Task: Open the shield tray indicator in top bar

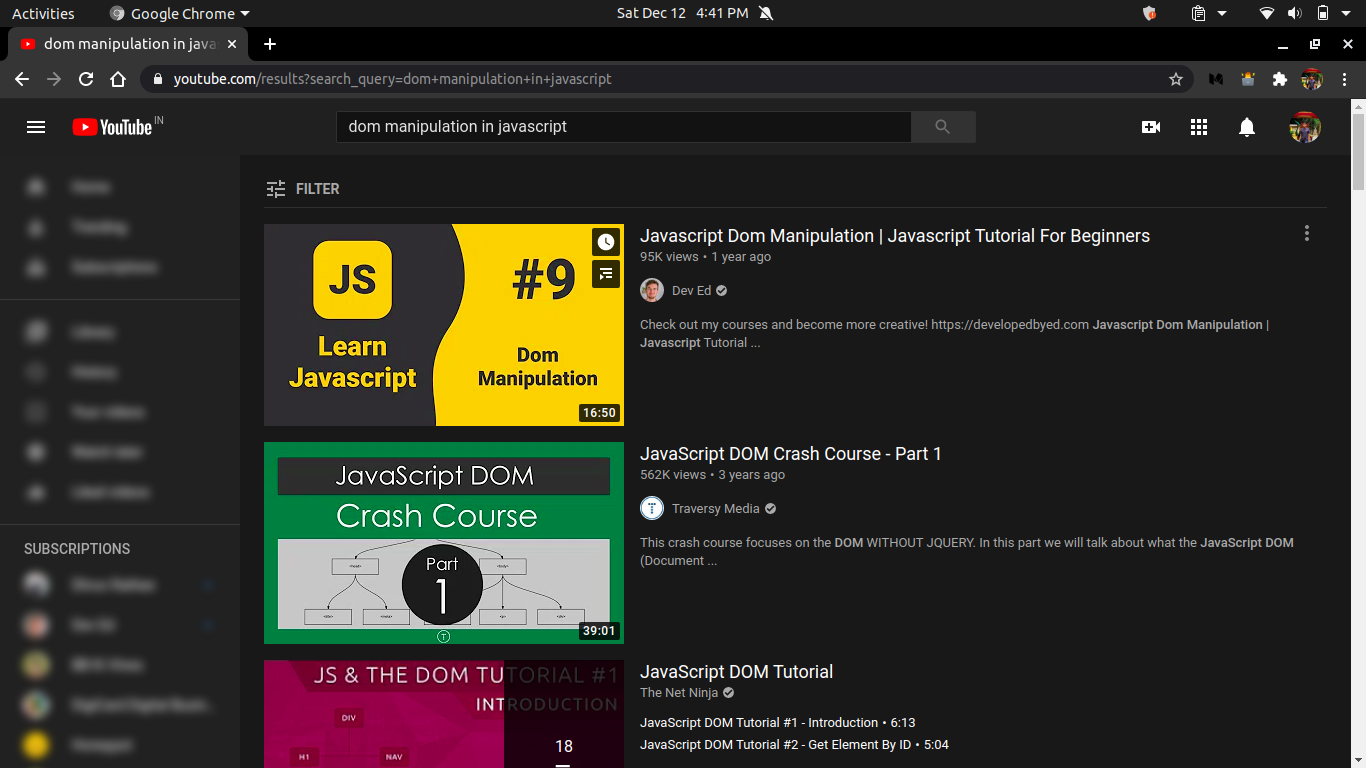Action: tap(1149, 13)
